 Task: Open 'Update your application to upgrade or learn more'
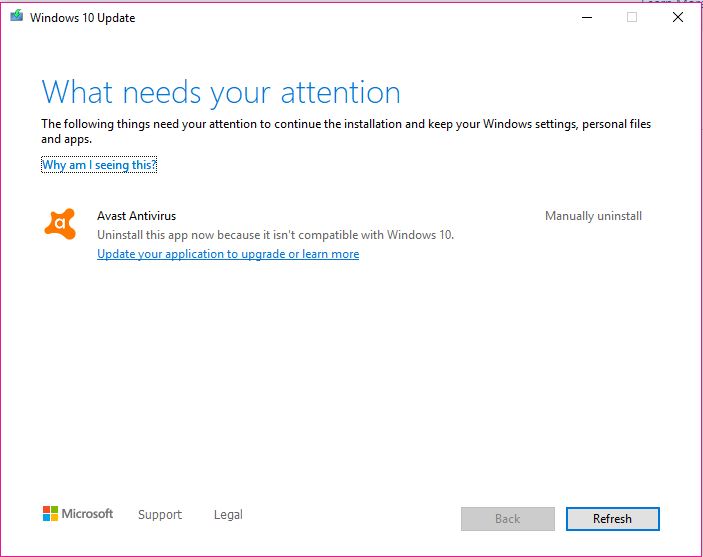tap(228, 254)
